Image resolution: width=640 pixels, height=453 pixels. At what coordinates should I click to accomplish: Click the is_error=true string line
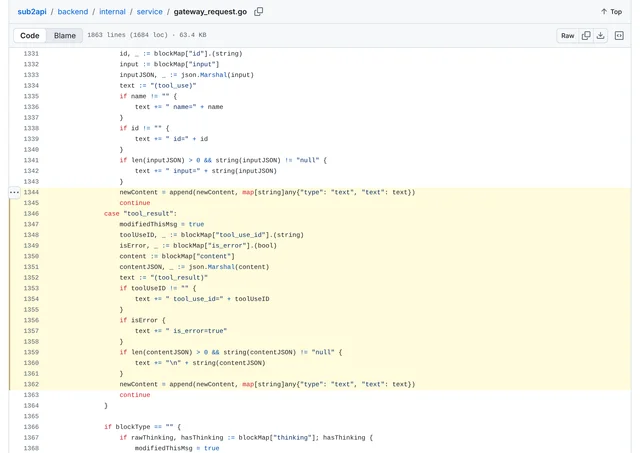pyautogui.click(x=181, y=331)
